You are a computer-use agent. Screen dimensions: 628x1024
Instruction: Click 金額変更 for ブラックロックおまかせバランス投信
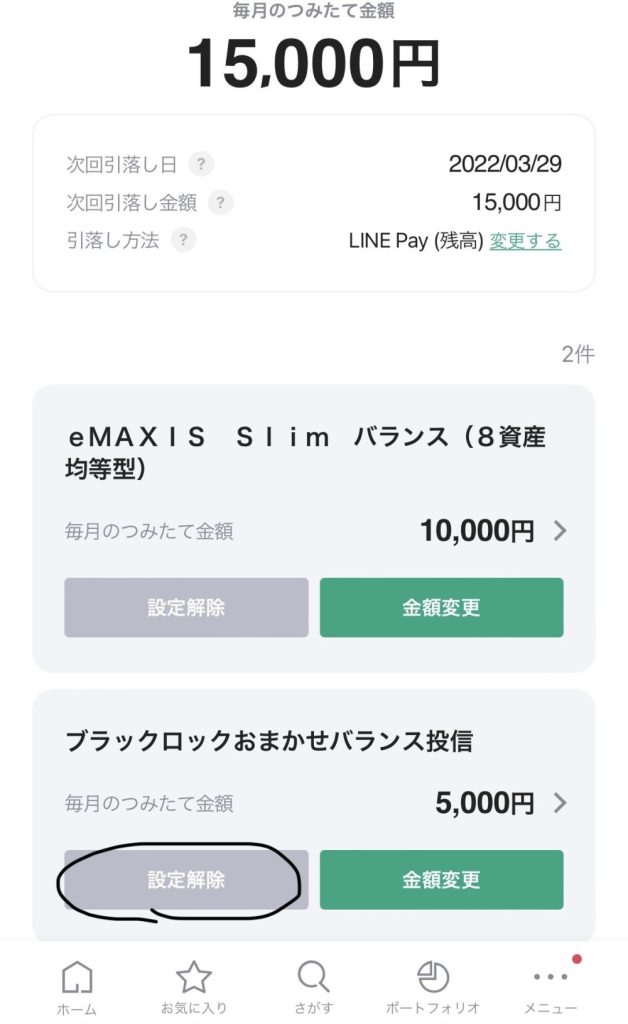tap(441, 880)
